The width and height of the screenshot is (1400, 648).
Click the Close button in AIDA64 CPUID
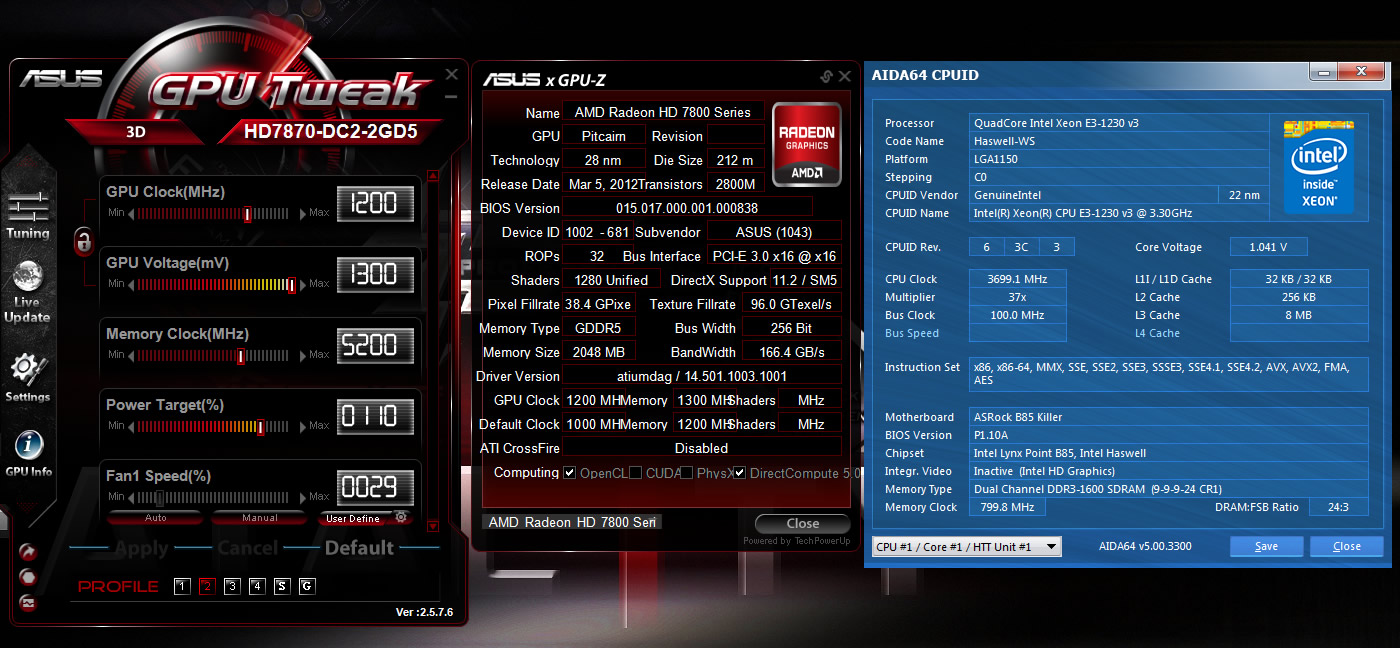1346,547
